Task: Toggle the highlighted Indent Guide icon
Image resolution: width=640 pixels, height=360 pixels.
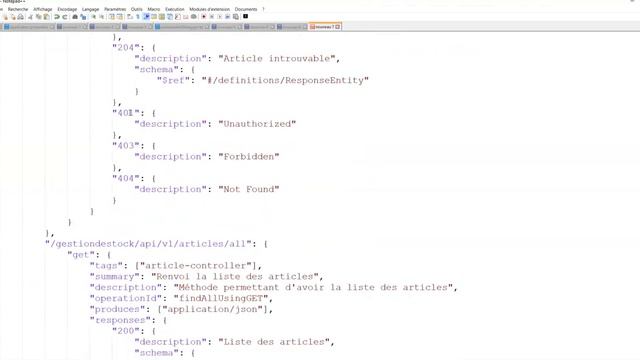Action: 146,17
